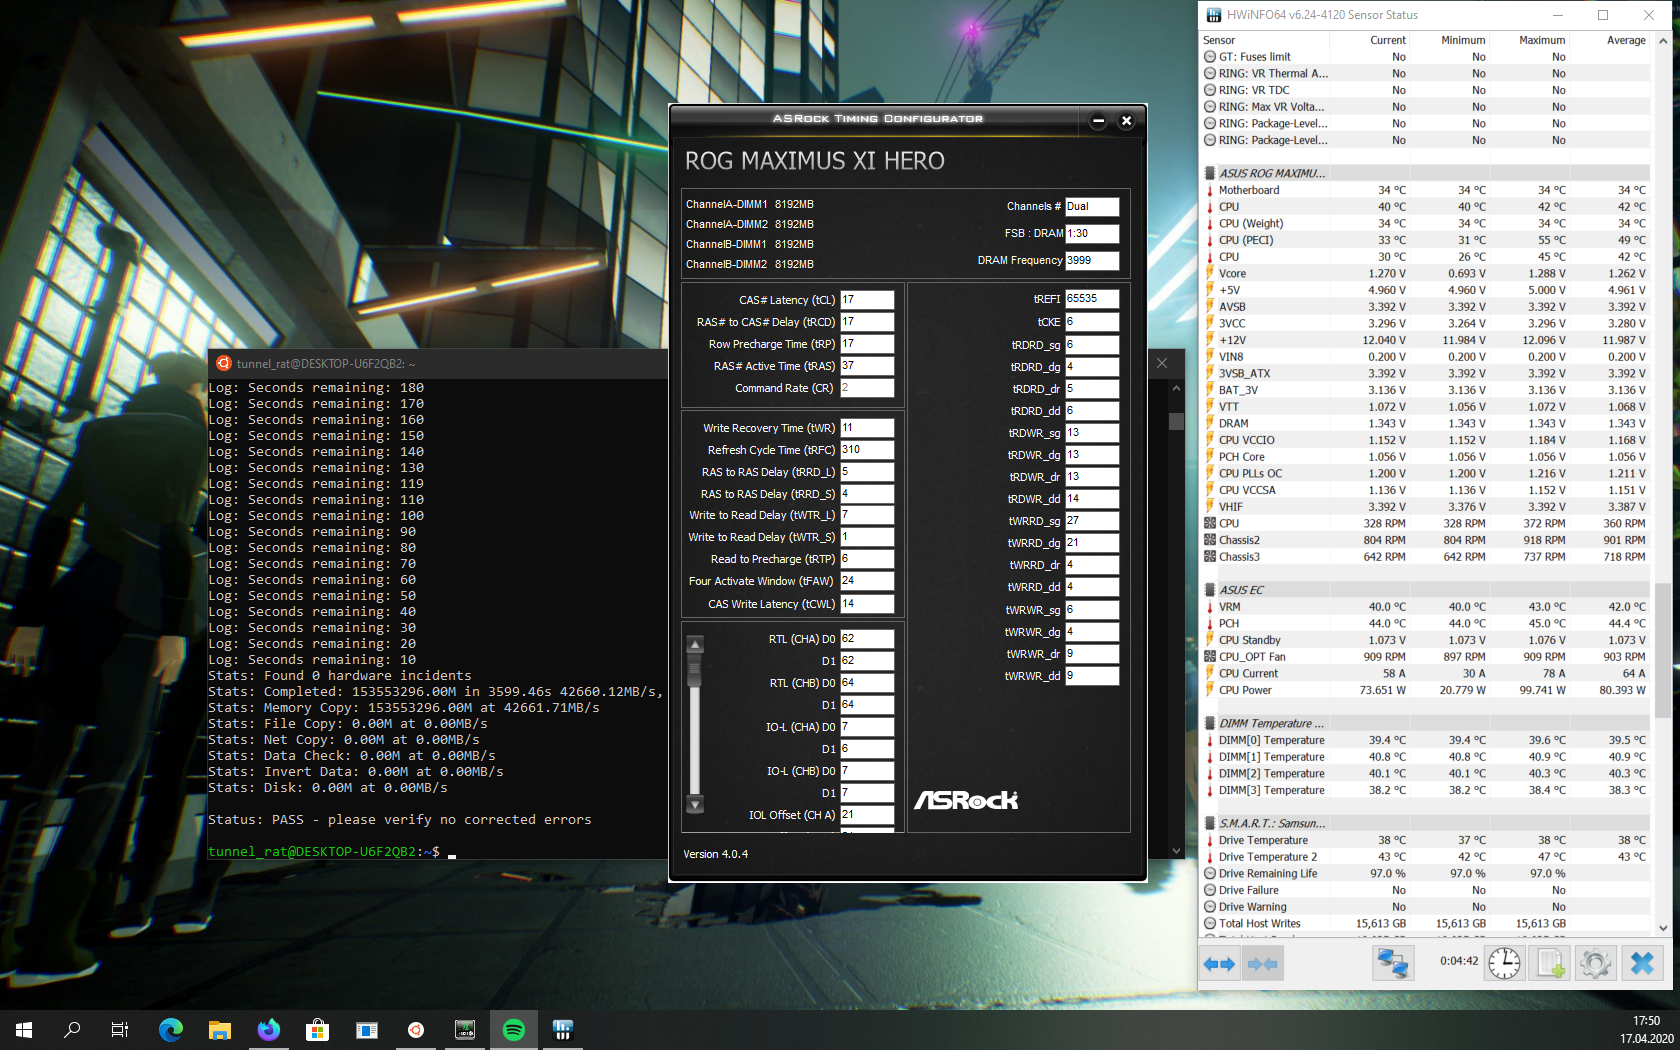The width and height of the screenshot is (1680, 1050).
Task: Click the Four Activate Window (tFAW) field
Action: tap(867, 581)
